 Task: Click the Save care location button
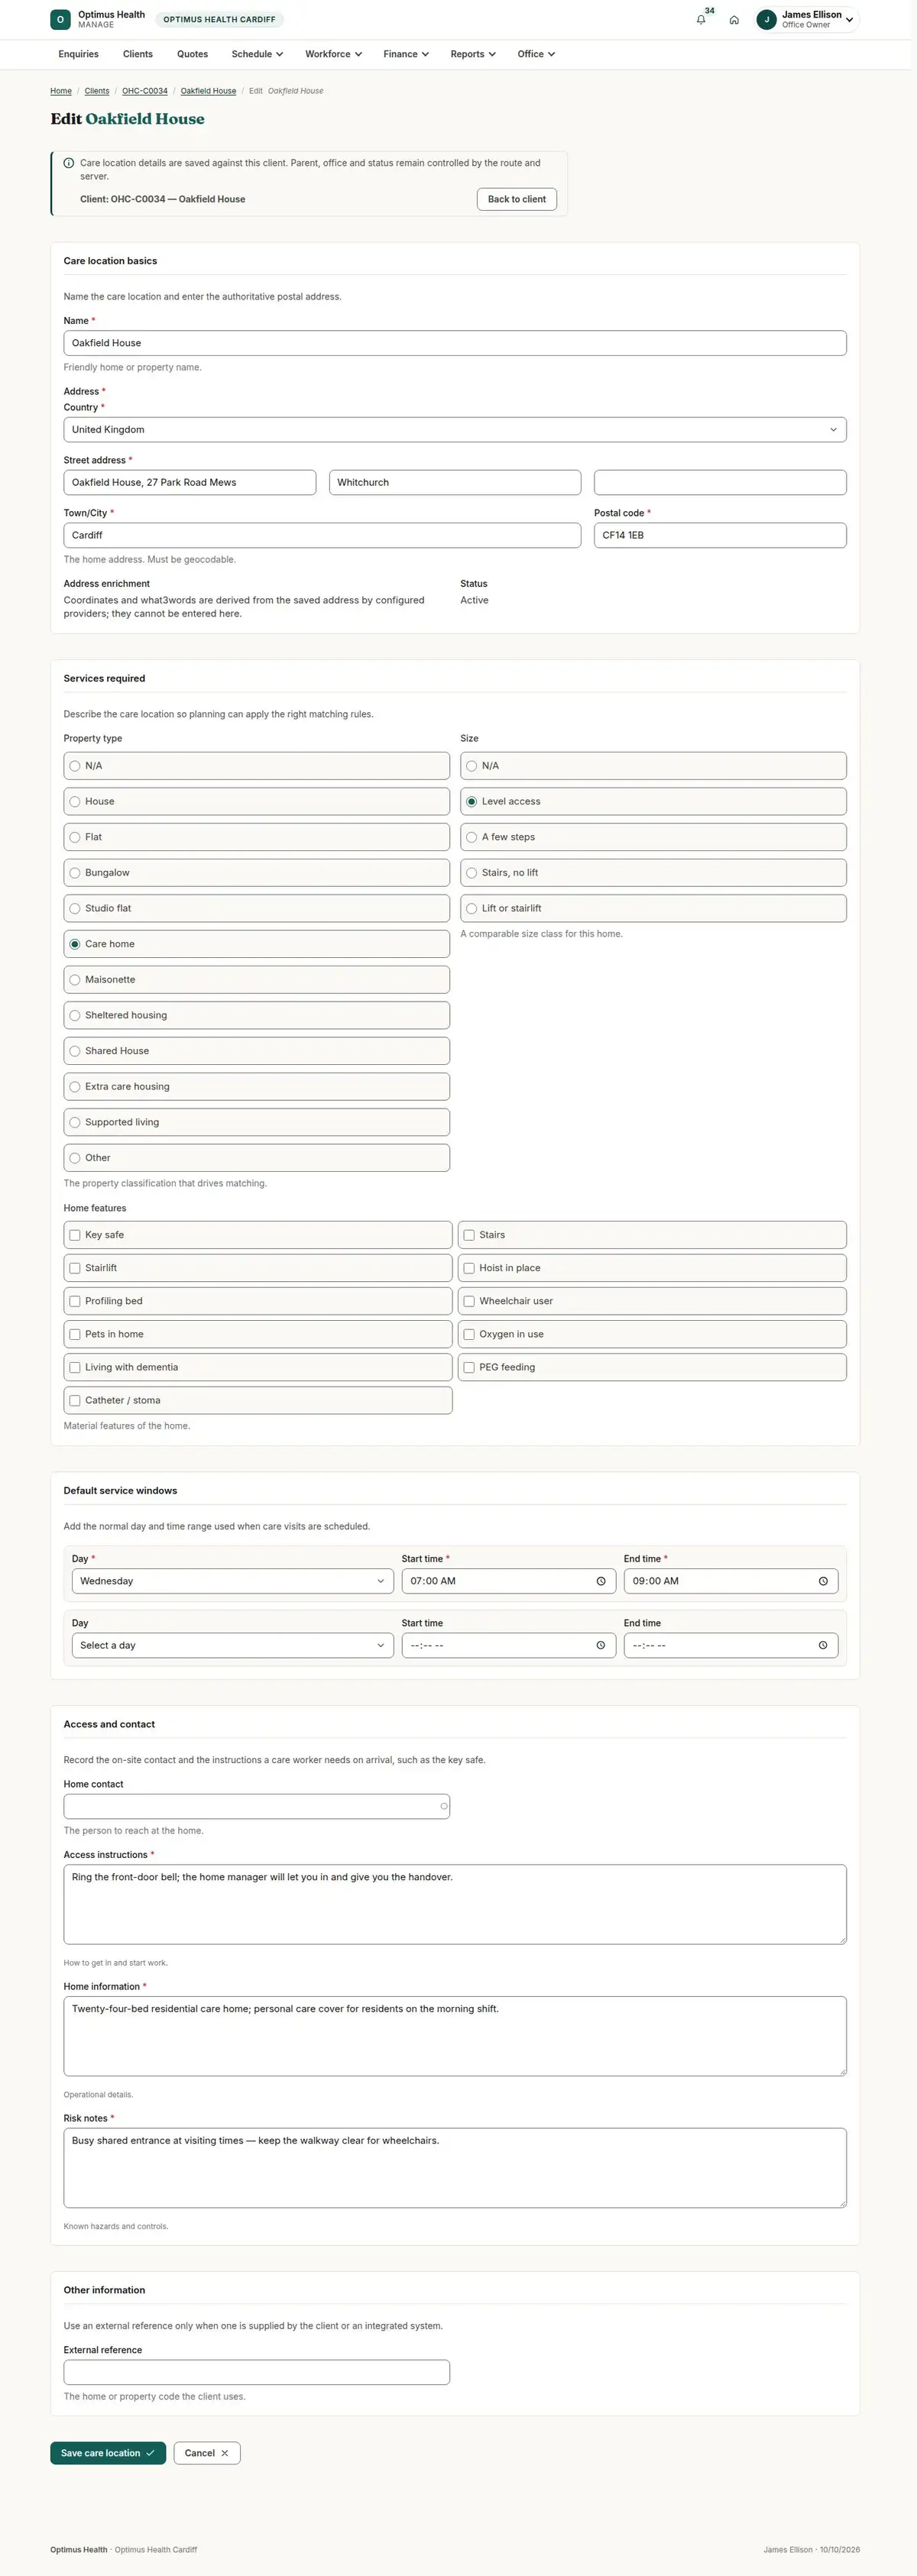pyautogui.click(x=108, y=2452)
